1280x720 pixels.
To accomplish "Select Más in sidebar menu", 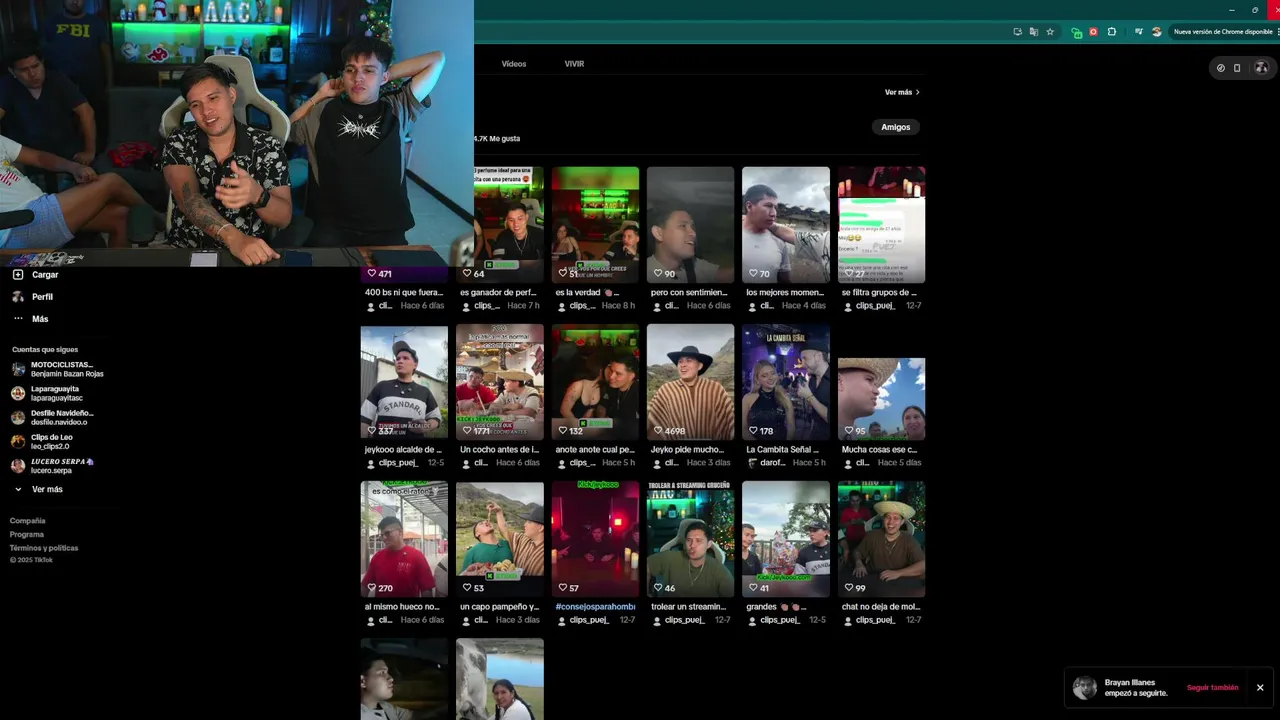I will (x=40, y=319).
